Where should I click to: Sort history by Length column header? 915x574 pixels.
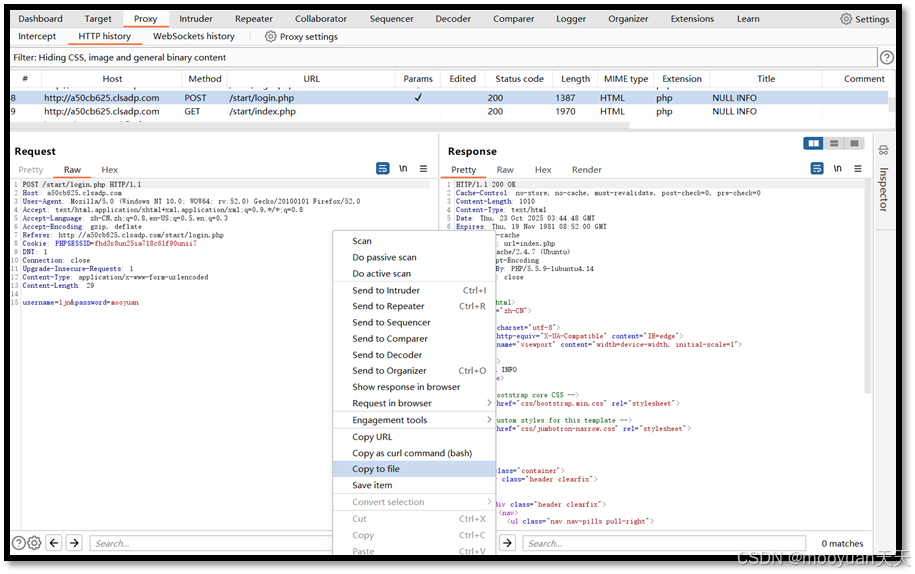[575, 79]
